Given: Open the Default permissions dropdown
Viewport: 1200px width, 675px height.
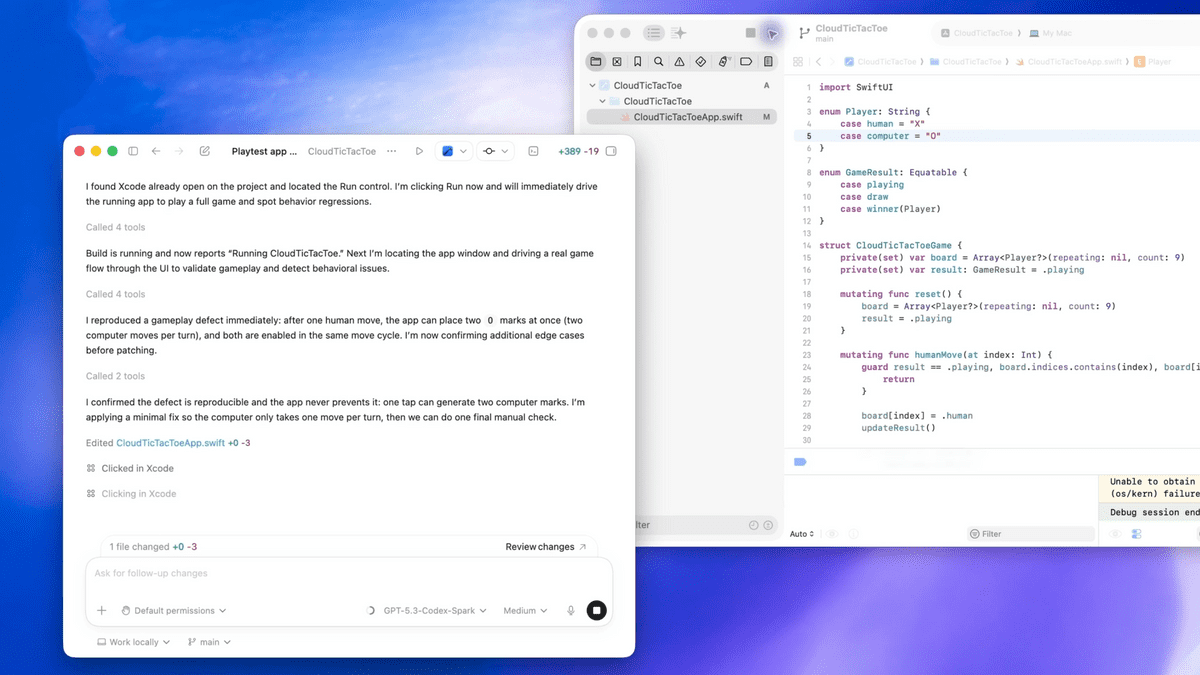Looking at the screenshot, I should (x=174, y=610).
